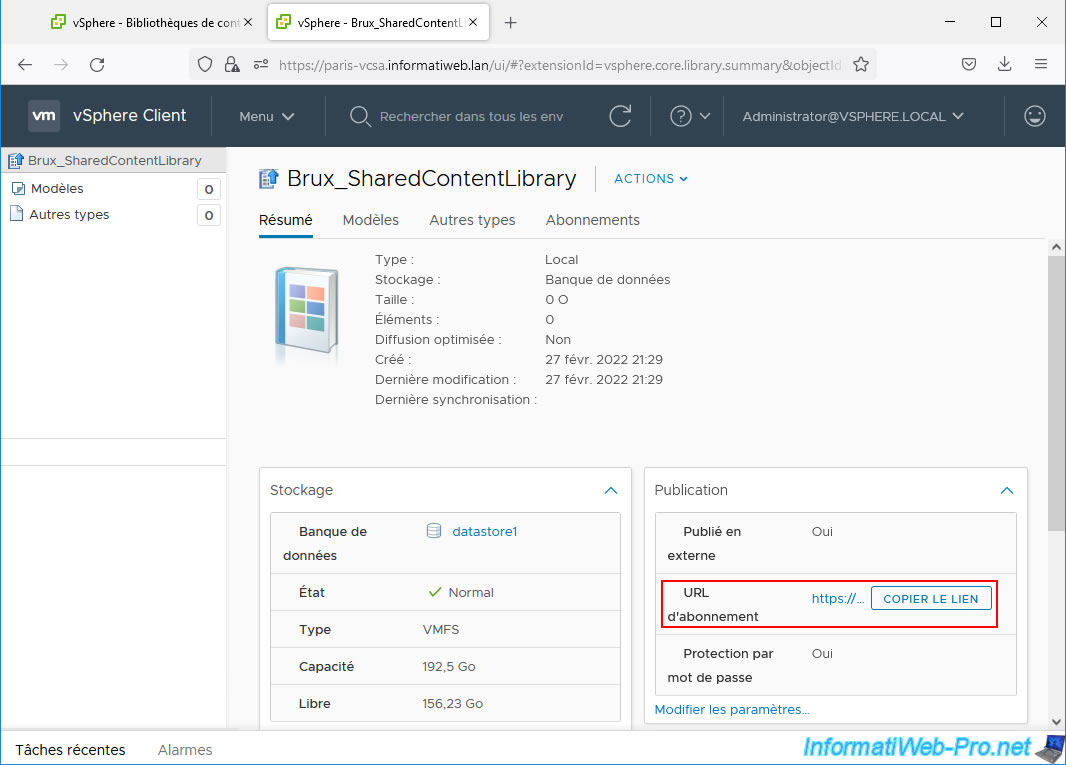The width and height of the screenshot is (1066, 765).
Task: Click the Modifier les paramètres link
Action: tap(732, 709)
